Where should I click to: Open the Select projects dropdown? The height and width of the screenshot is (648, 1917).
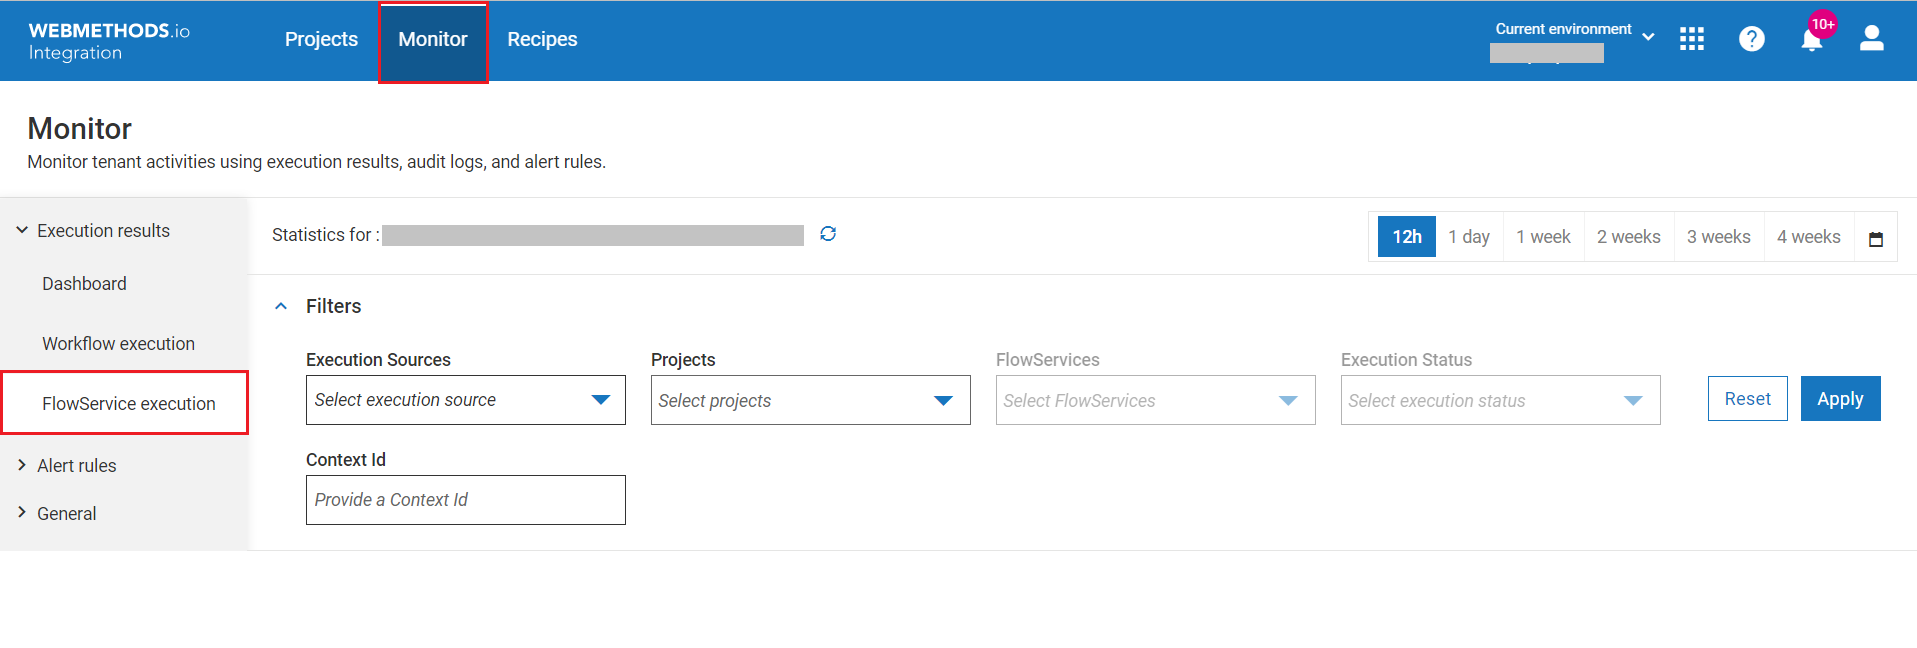[810, 400]
